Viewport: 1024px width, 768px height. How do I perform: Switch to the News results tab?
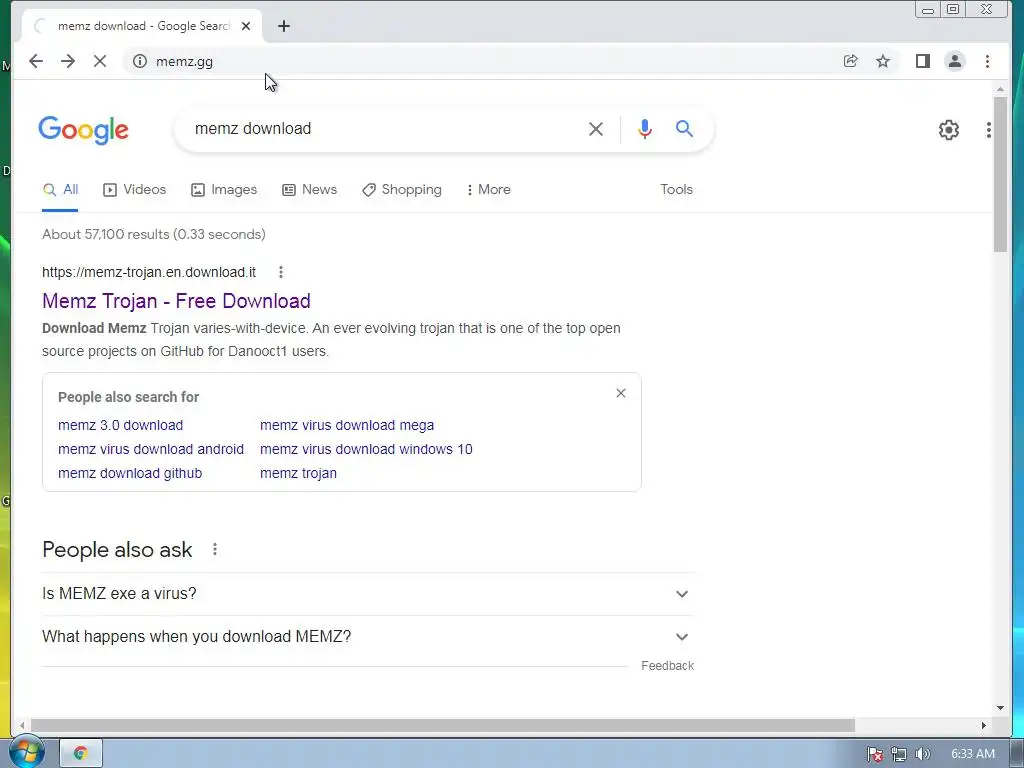coord(310,190)
